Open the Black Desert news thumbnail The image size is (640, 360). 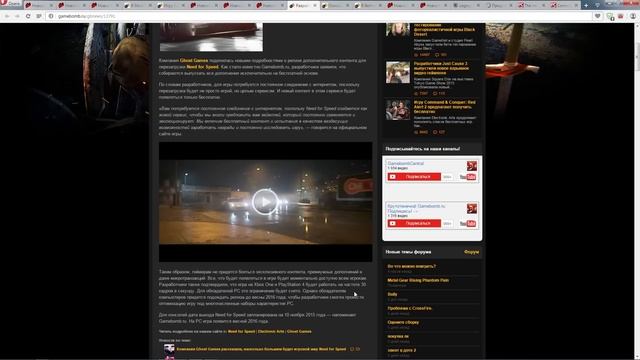398,29
